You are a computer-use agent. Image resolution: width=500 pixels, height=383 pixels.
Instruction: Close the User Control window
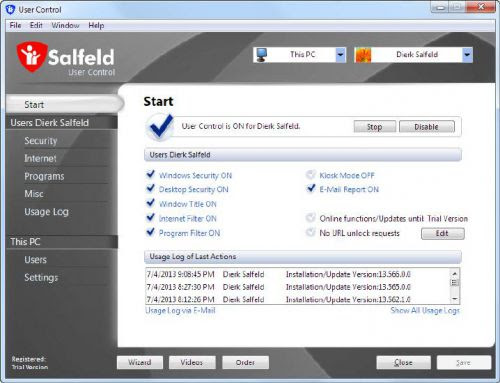tap(481, 7)
